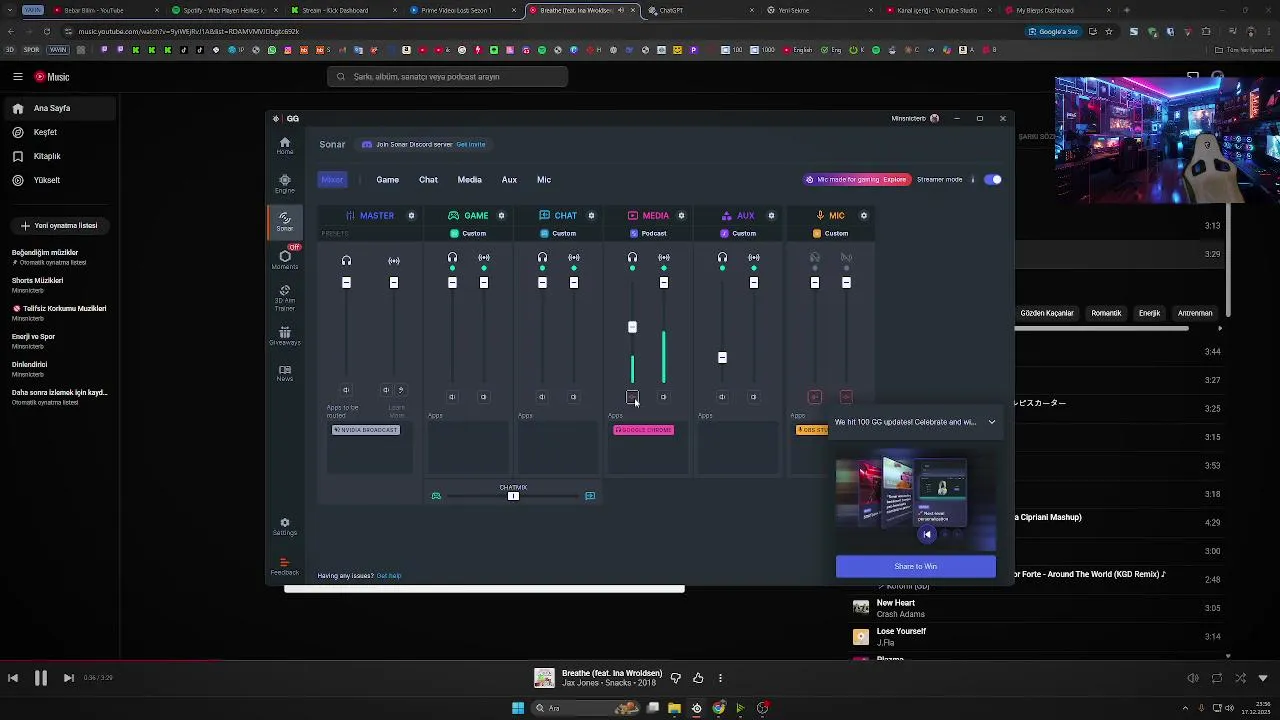
Task: Click the Streamer mode info icon
Action: [x=973, y=180]
